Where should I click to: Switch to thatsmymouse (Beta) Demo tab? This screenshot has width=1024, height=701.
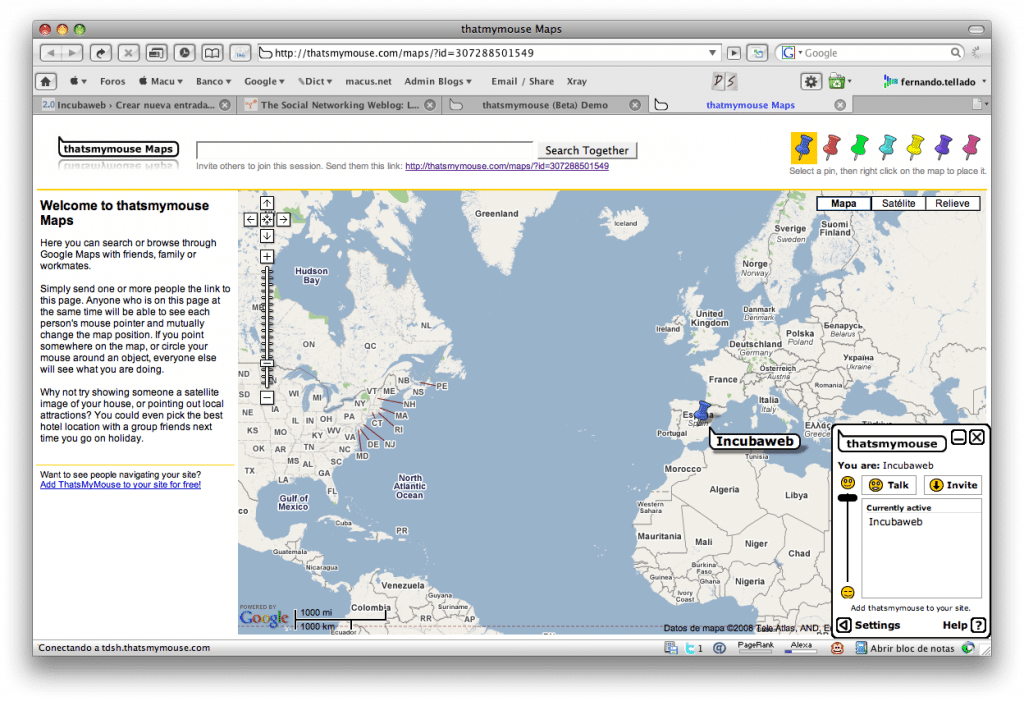point(545,105)
